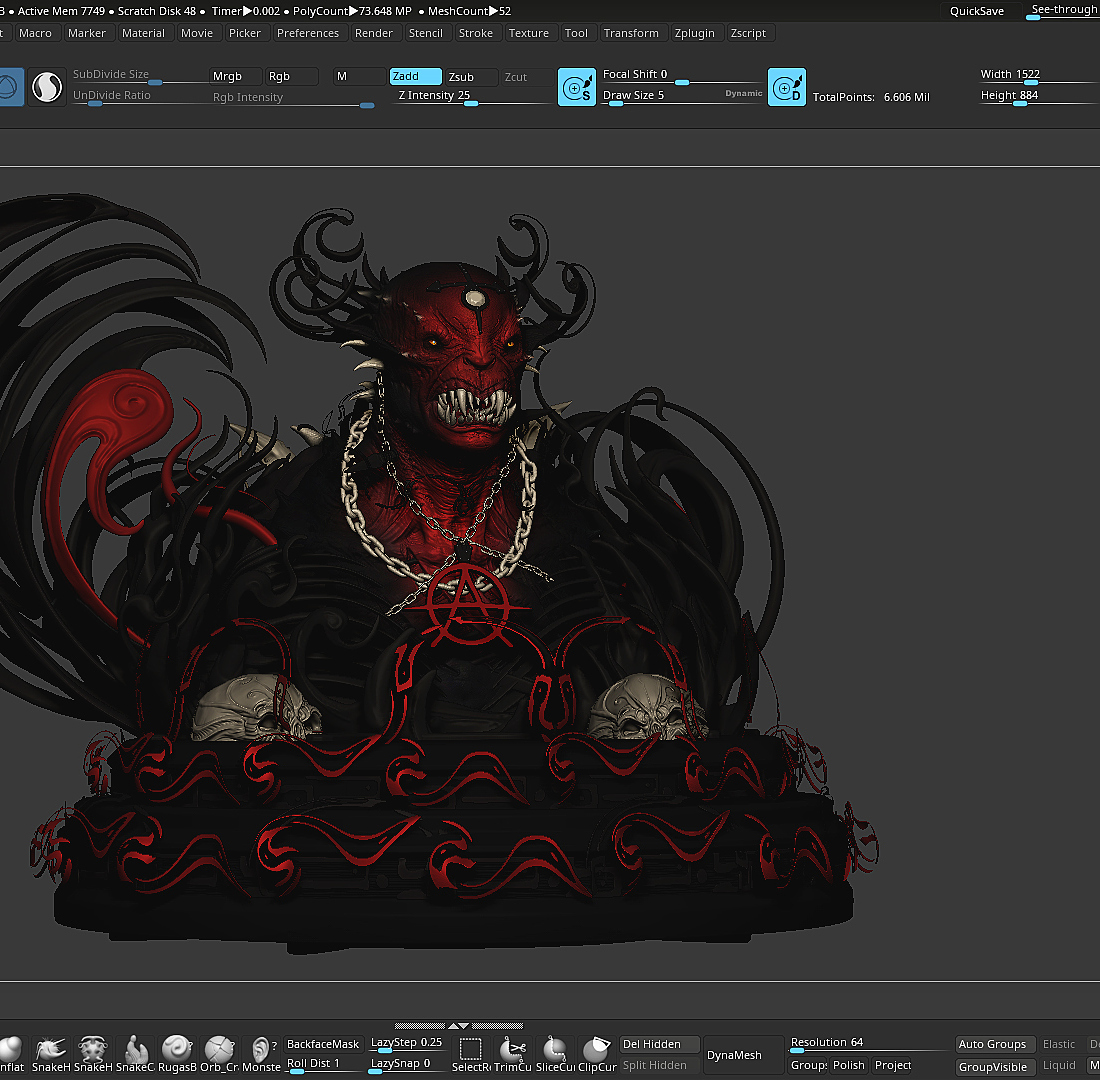Screen dimensions: 1100x1080
Task: Select the SnakeHook brush with monster-face icon
Action: [93, 1054]
